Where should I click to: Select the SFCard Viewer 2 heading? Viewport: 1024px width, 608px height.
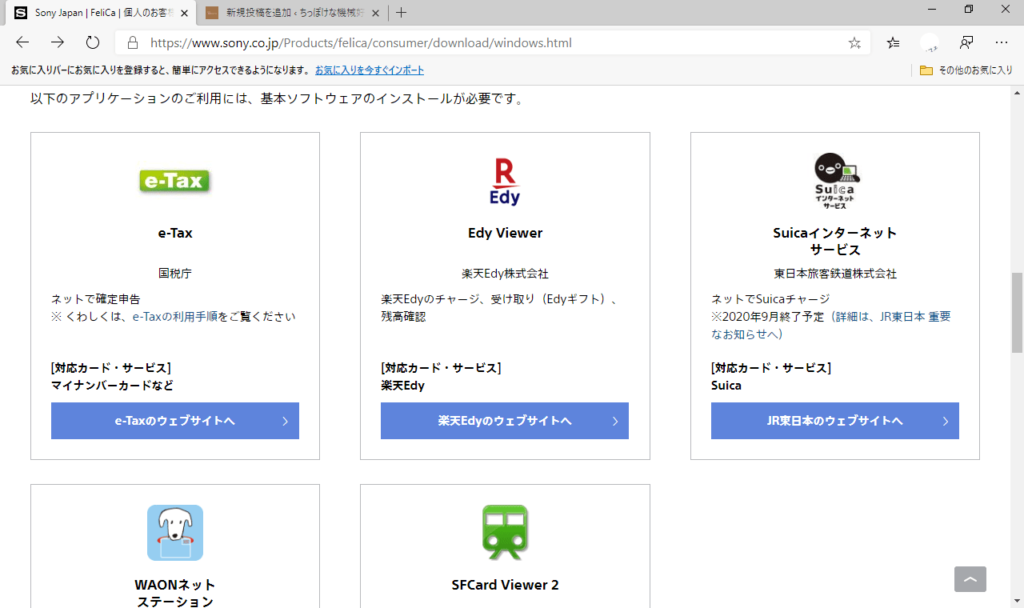[505, 585]
